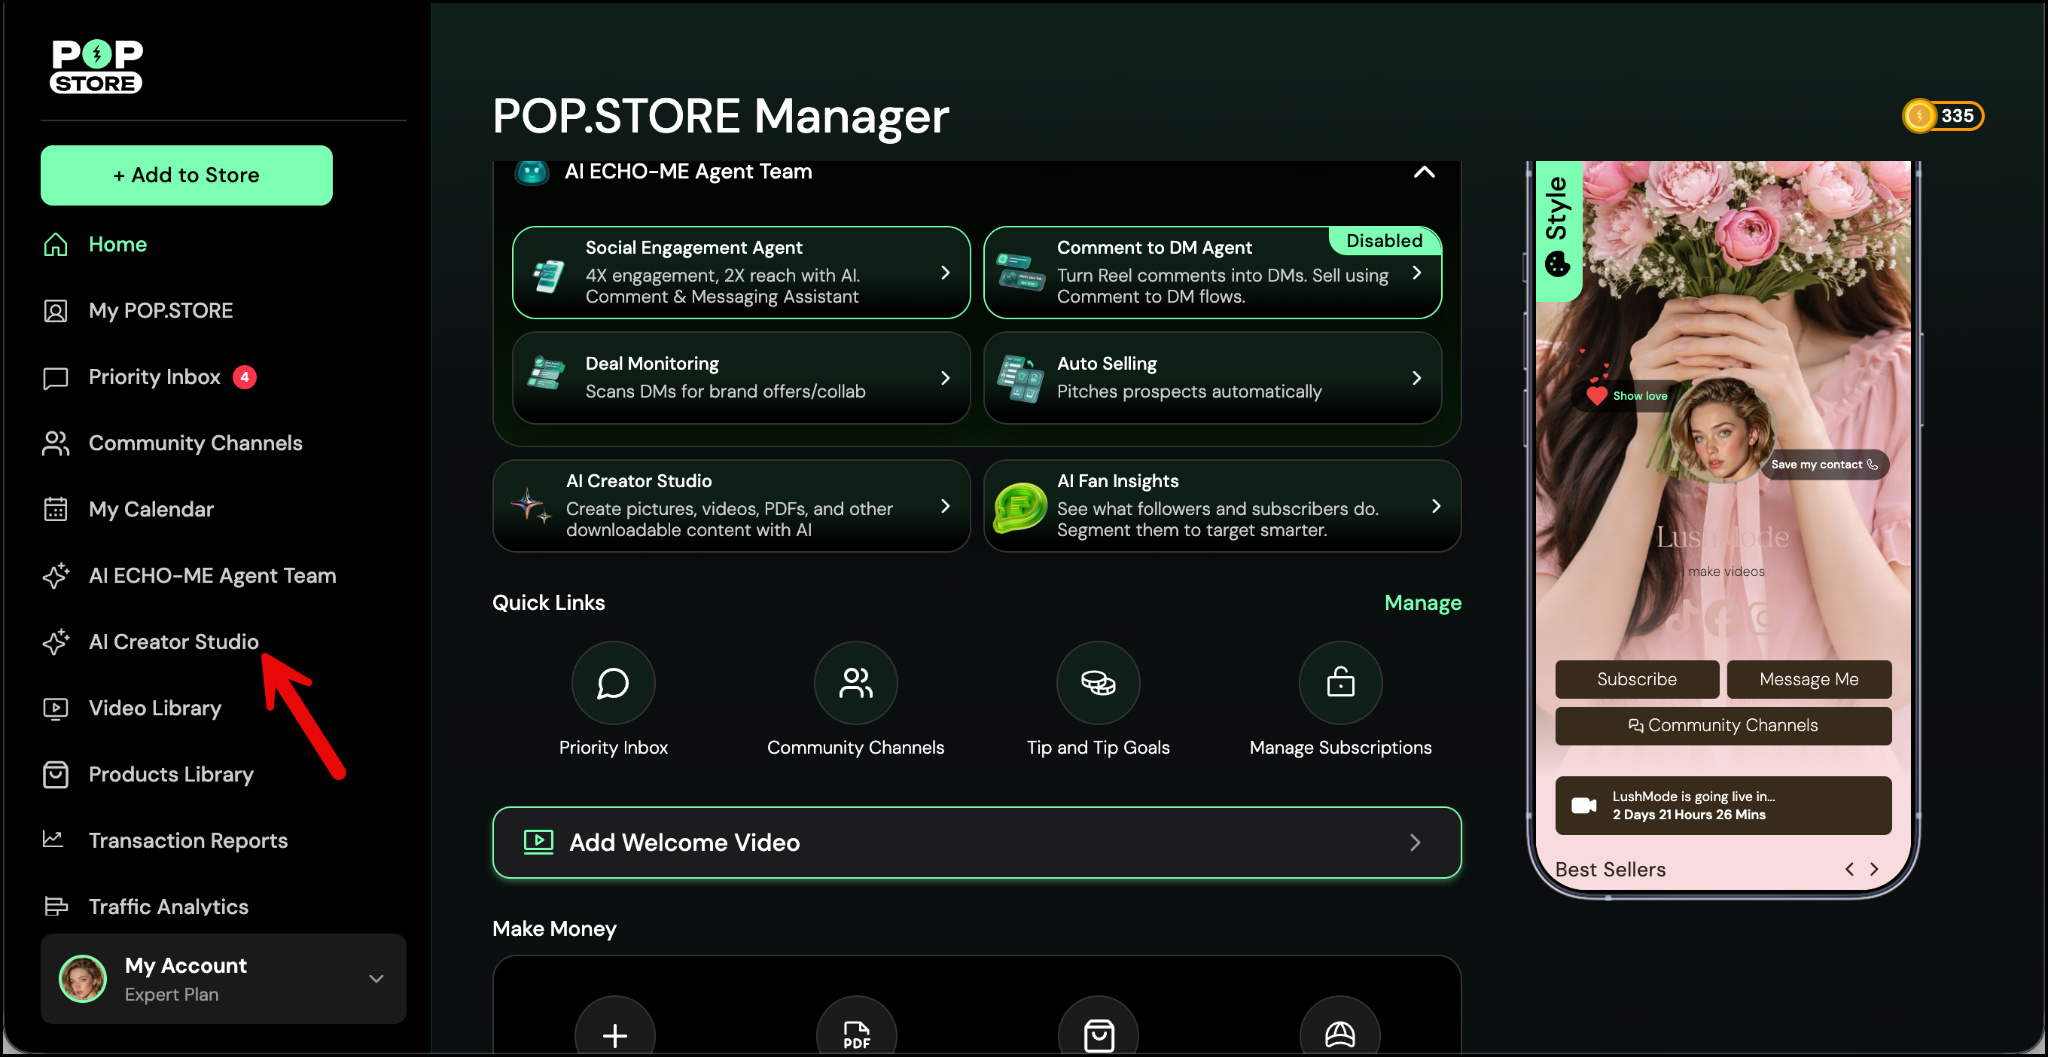
Task: Expand the My Account dropdown
Action: click(376, 979)
